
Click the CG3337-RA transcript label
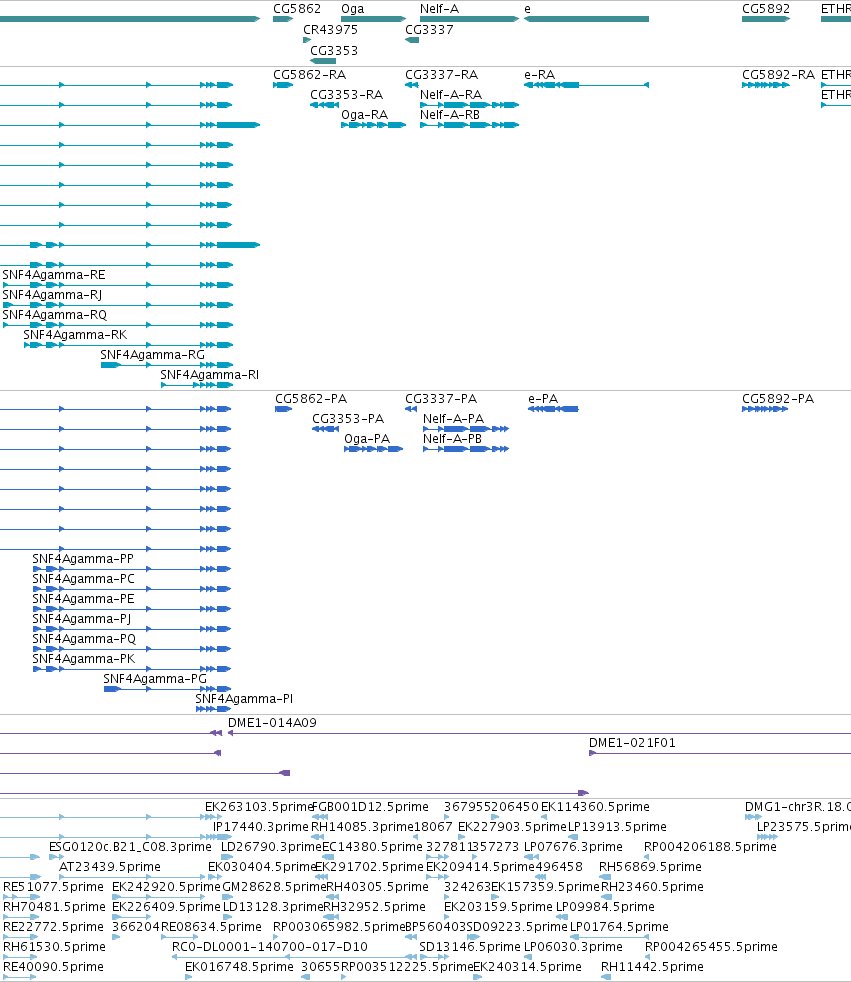click(441, 75)
